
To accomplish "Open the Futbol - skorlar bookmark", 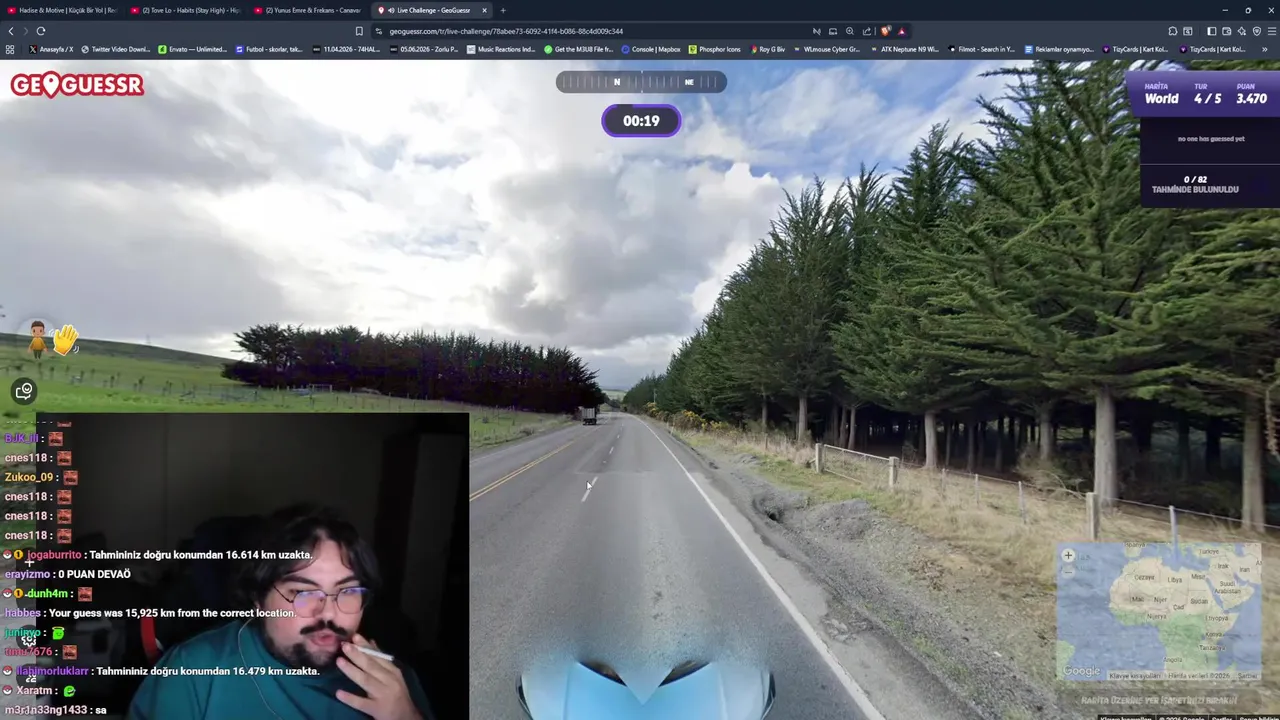I will 269,49.
